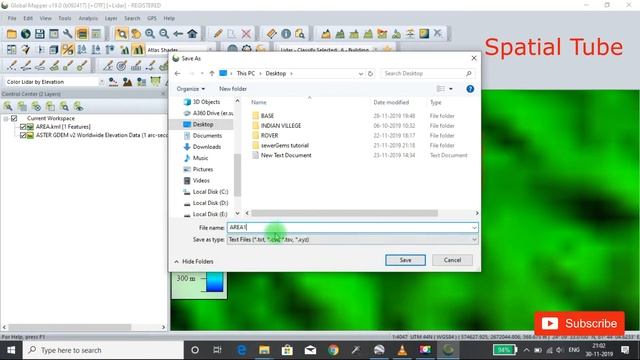
Task: Click the Save button
Action: [x=405, y=260]
